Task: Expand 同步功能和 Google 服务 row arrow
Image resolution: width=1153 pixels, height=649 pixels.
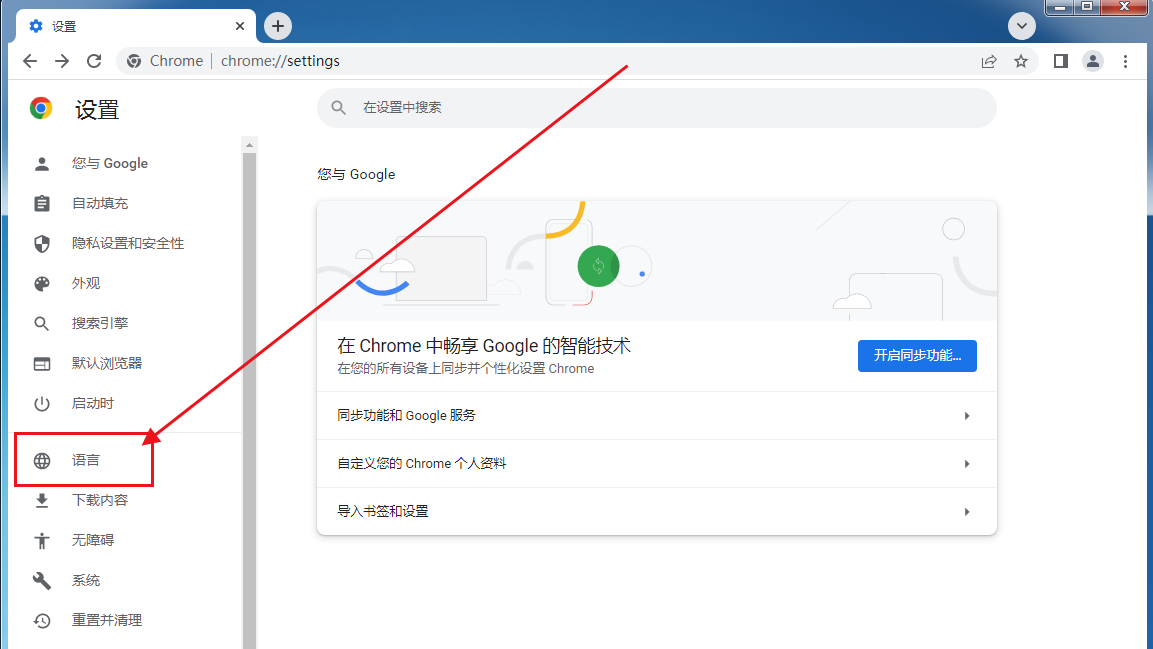Action: point(967,416)
